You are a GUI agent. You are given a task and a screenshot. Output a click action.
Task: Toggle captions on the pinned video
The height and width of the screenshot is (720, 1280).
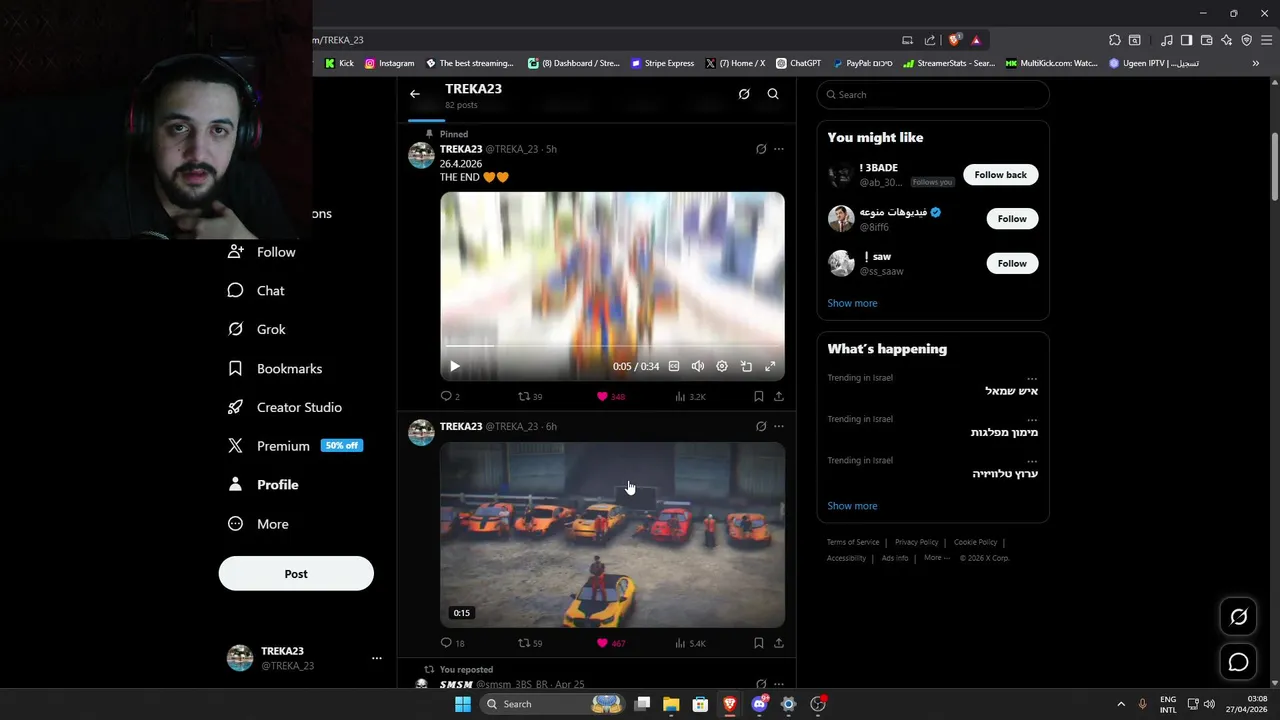pos(674,366)
